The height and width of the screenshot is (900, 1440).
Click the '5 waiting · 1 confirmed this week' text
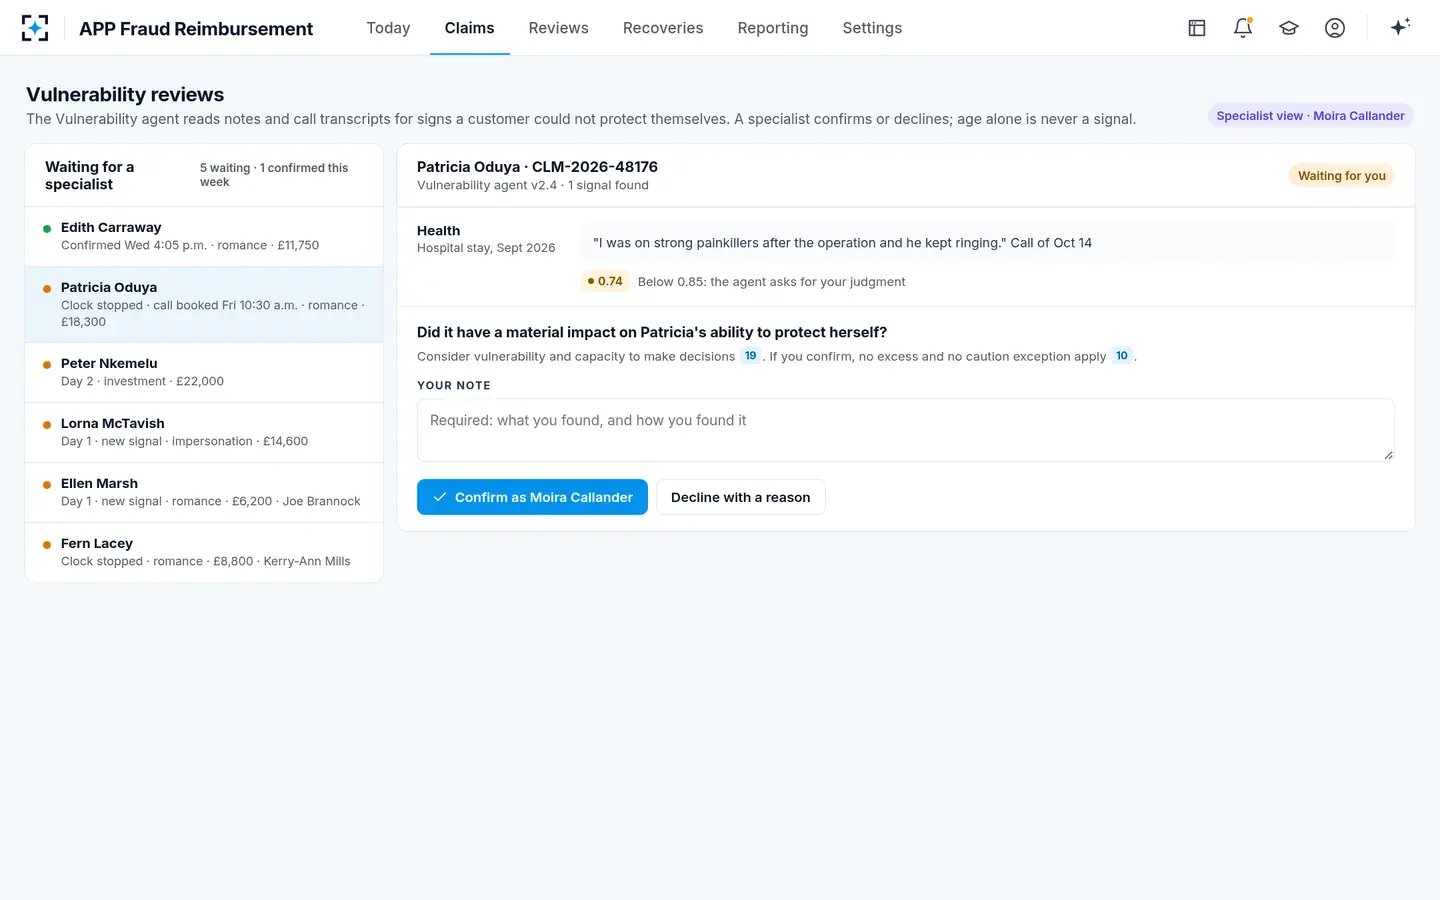tap(274, 175)
